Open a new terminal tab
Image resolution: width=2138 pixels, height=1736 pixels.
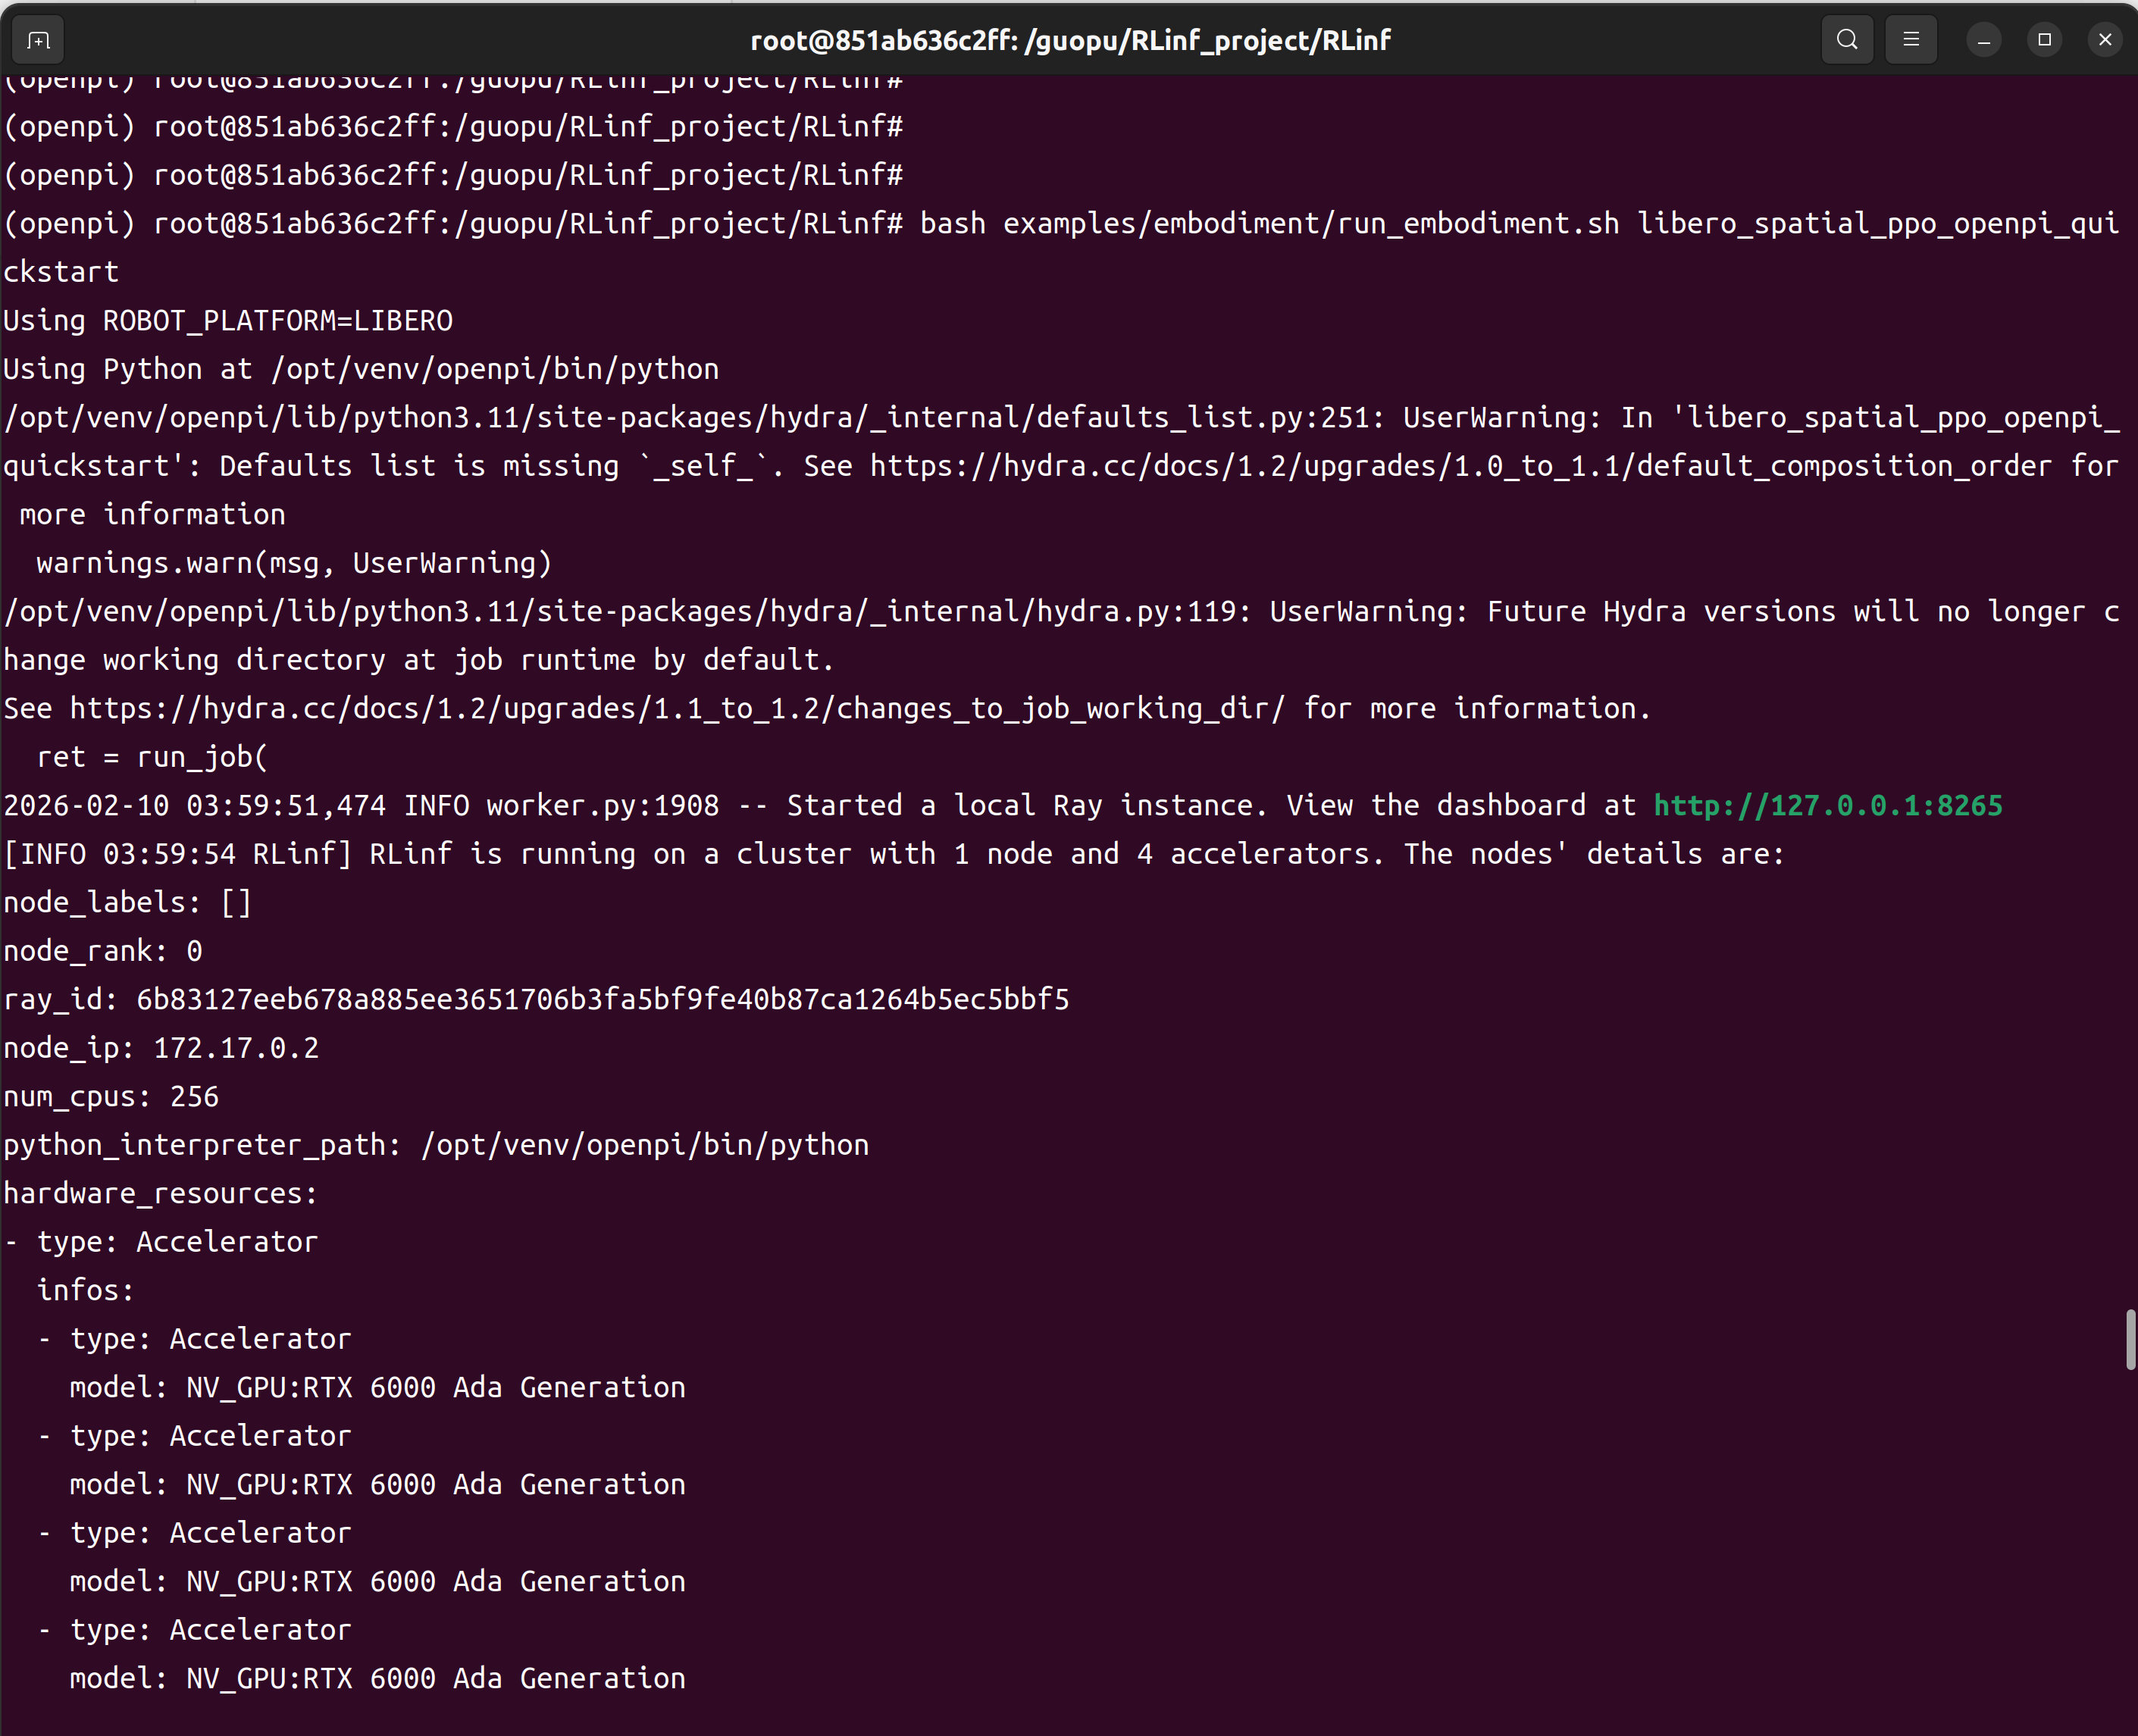pos(38,40)
